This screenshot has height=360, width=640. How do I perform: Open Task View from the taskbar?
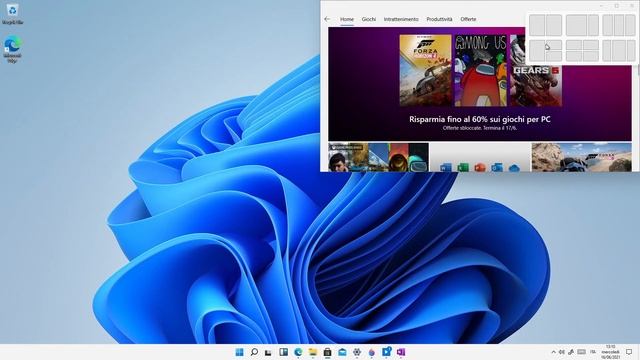[x=268, y=352]
